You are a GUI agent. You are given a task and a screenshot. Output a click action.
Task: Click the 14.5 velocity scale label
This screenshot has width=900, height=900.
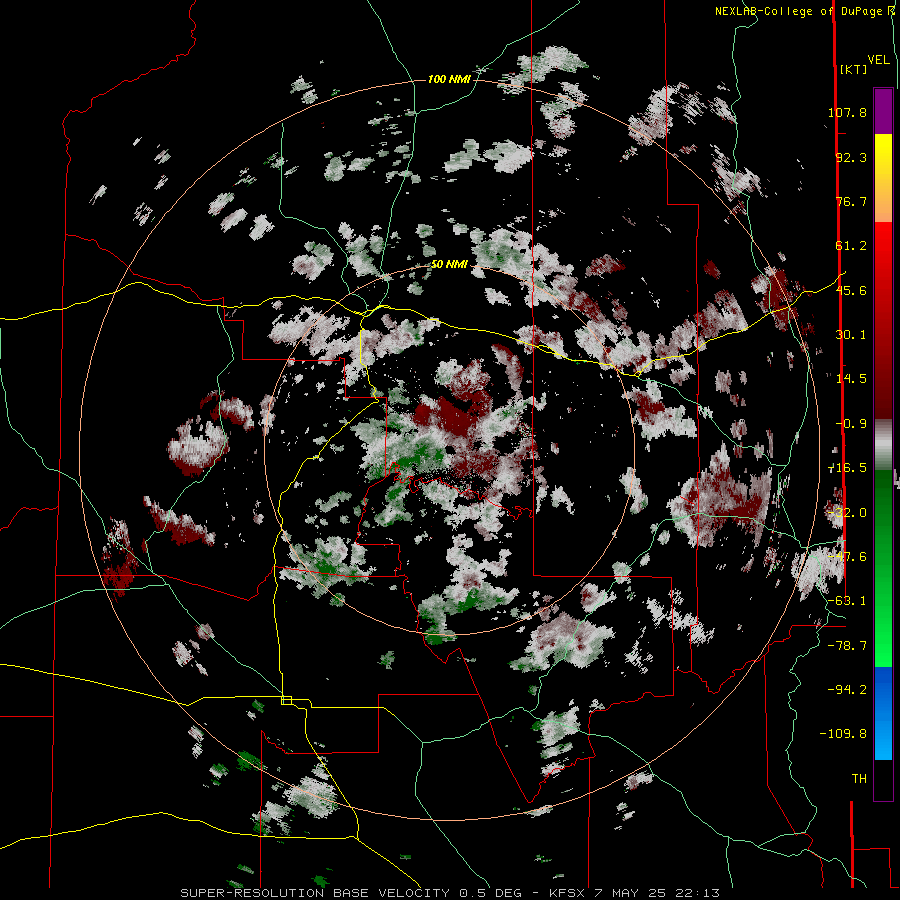[x=851, y=379]
